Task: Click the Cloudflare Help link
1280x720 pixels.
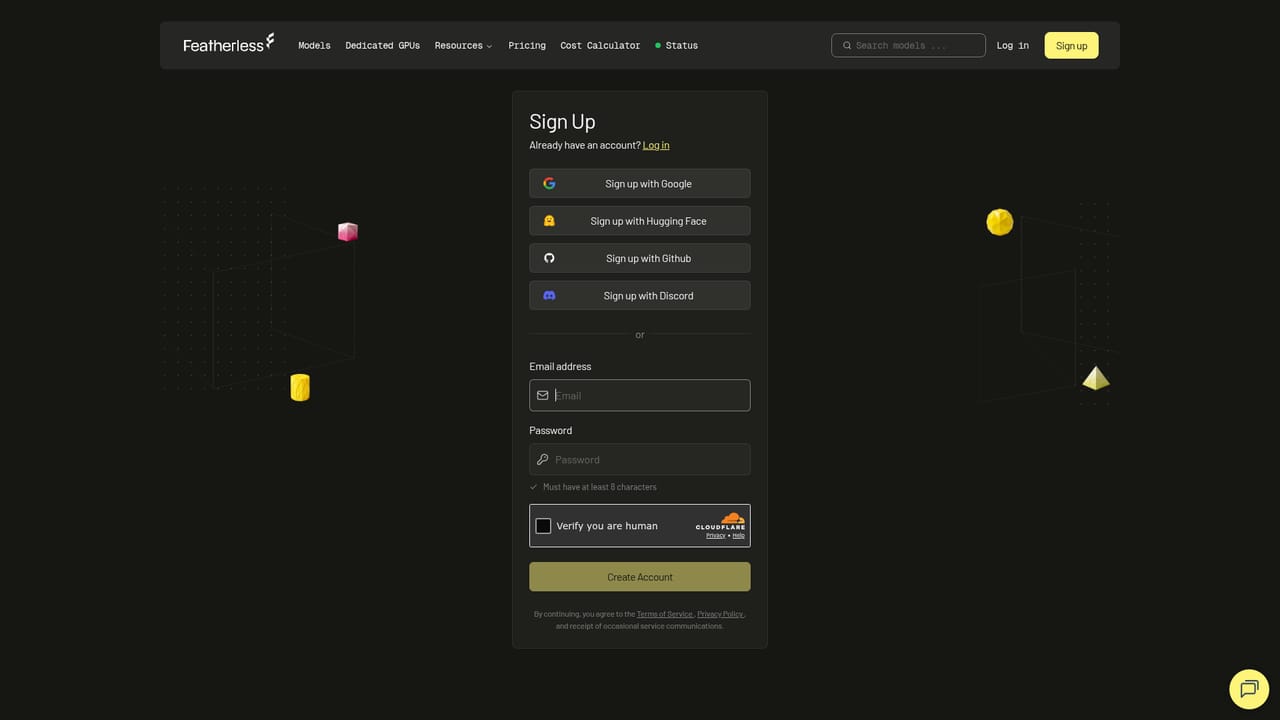Action: click(x=739, y=536)
